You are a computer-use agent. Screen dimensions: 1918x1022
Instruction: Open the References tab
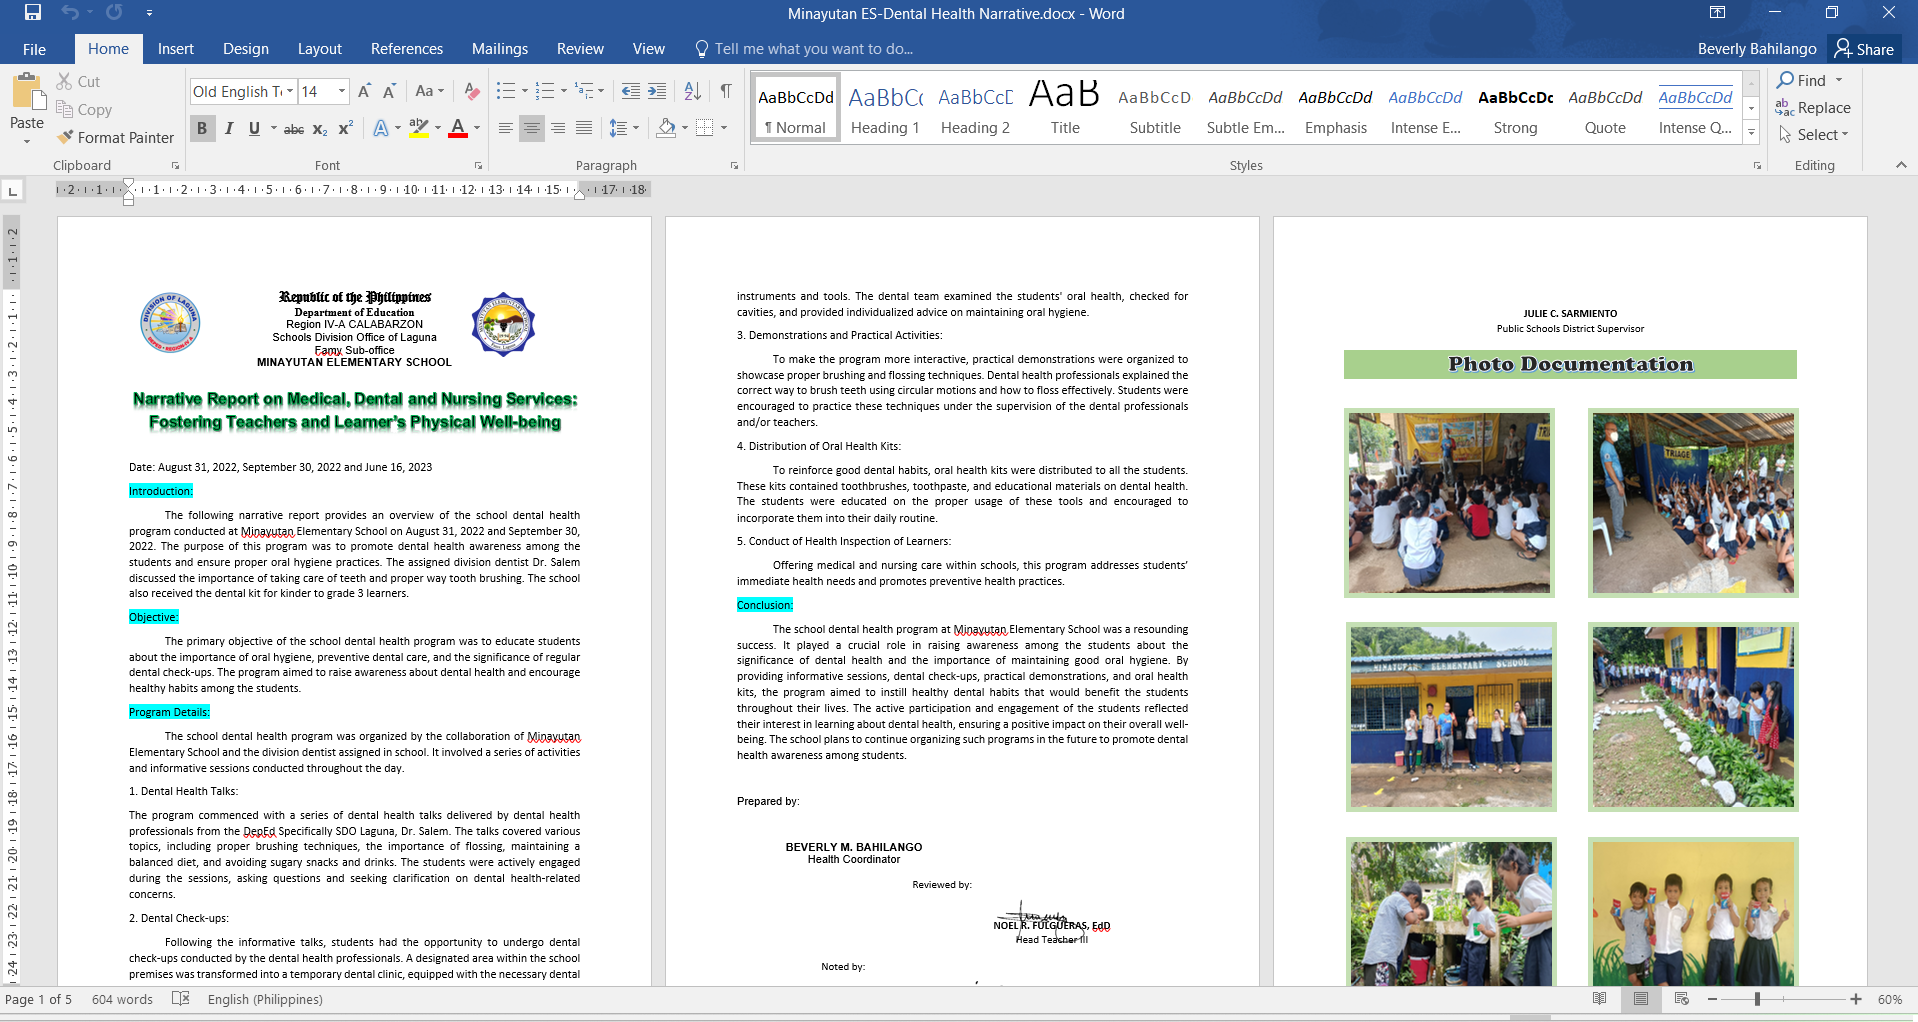point(407,49)
